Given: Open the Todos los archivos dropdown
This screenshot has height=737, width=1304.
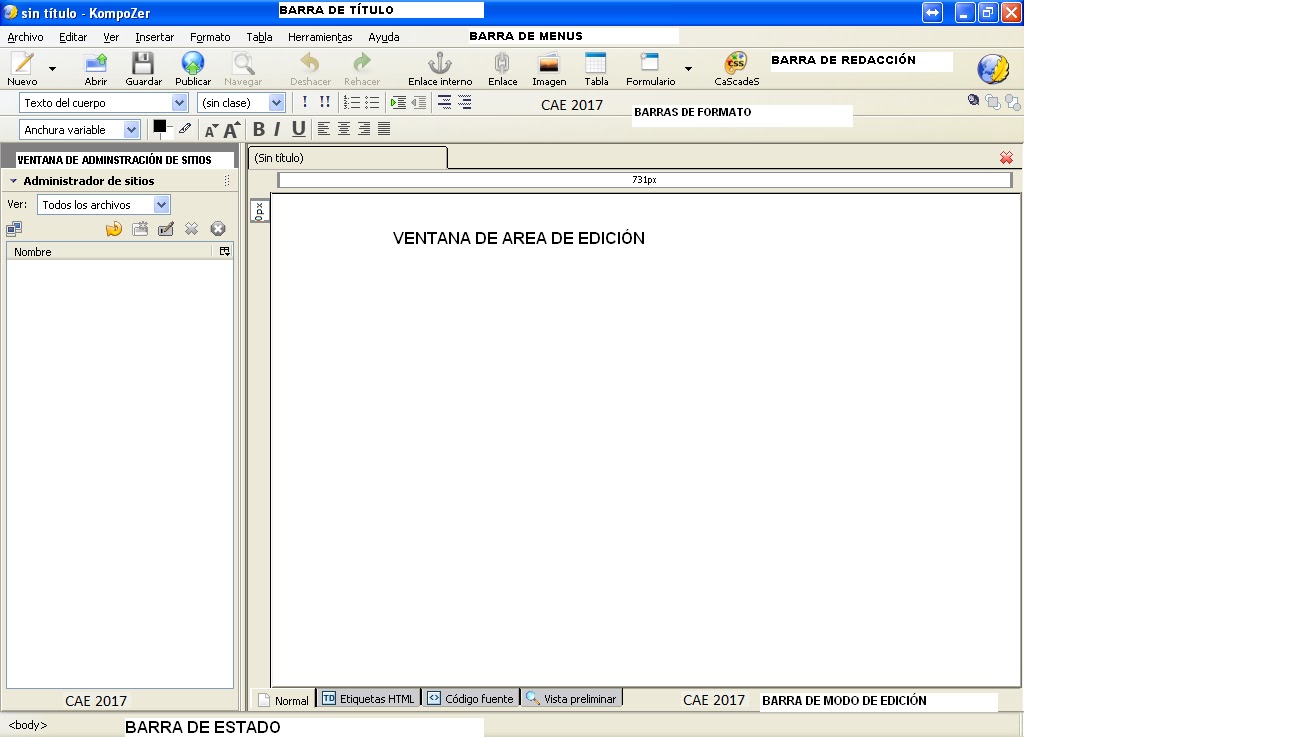Looking at the screenshot, I should (162, 204).
